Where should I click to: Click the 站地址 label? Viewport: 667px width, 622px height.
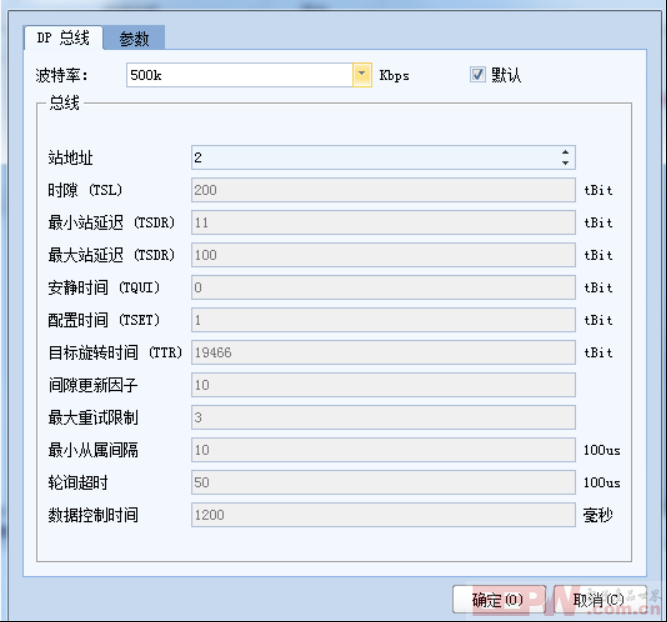(70, 158)
